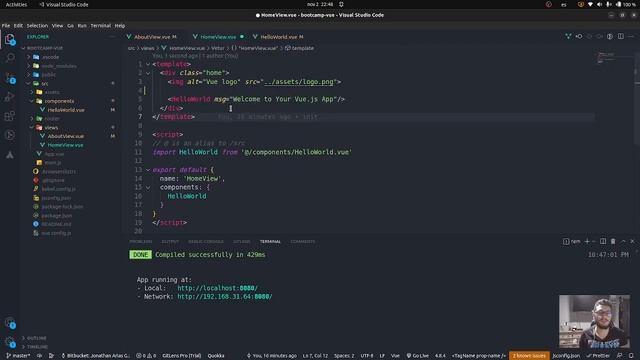Open editor More Actions ellipsis
The width and height of the screenshot is (640, 360).
click(631, 36)
